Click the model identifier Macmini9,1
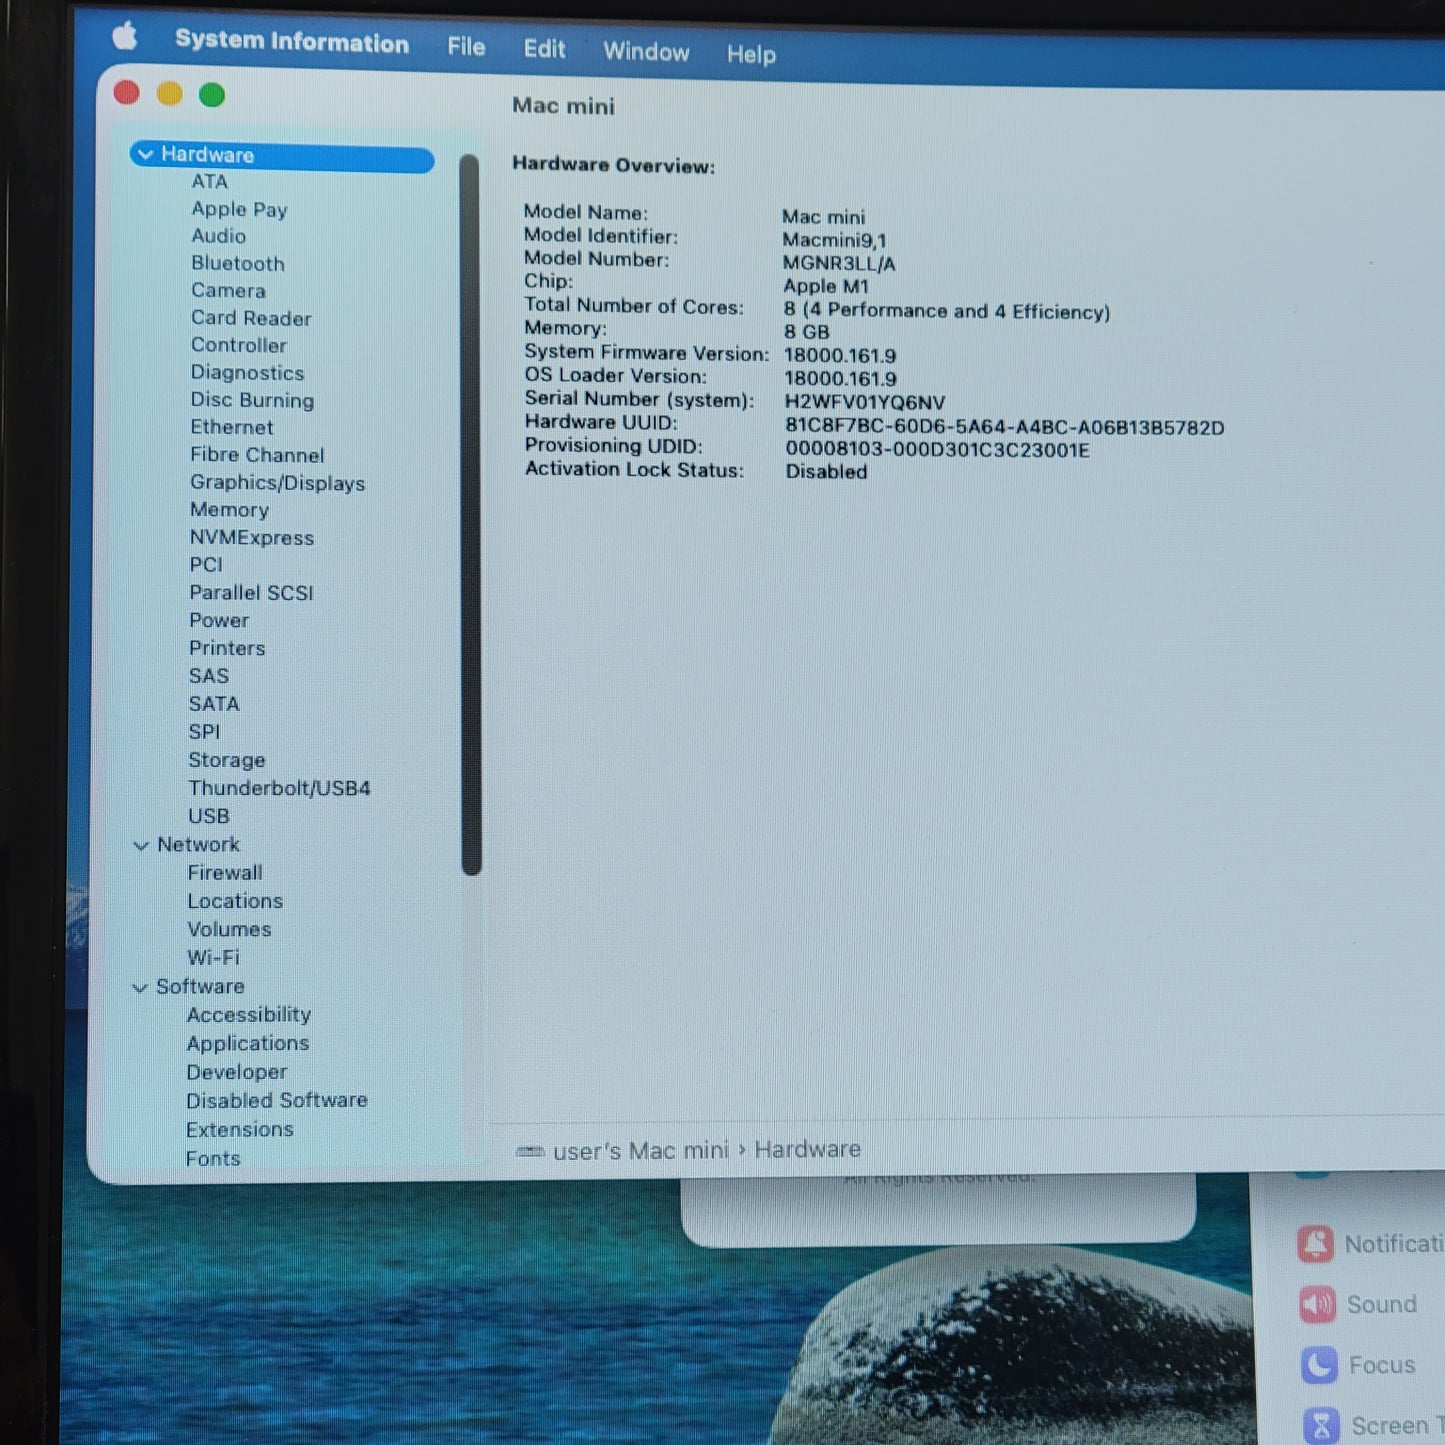Image resolution: width=1445 pixels, height=1445 pixels. 834,240
